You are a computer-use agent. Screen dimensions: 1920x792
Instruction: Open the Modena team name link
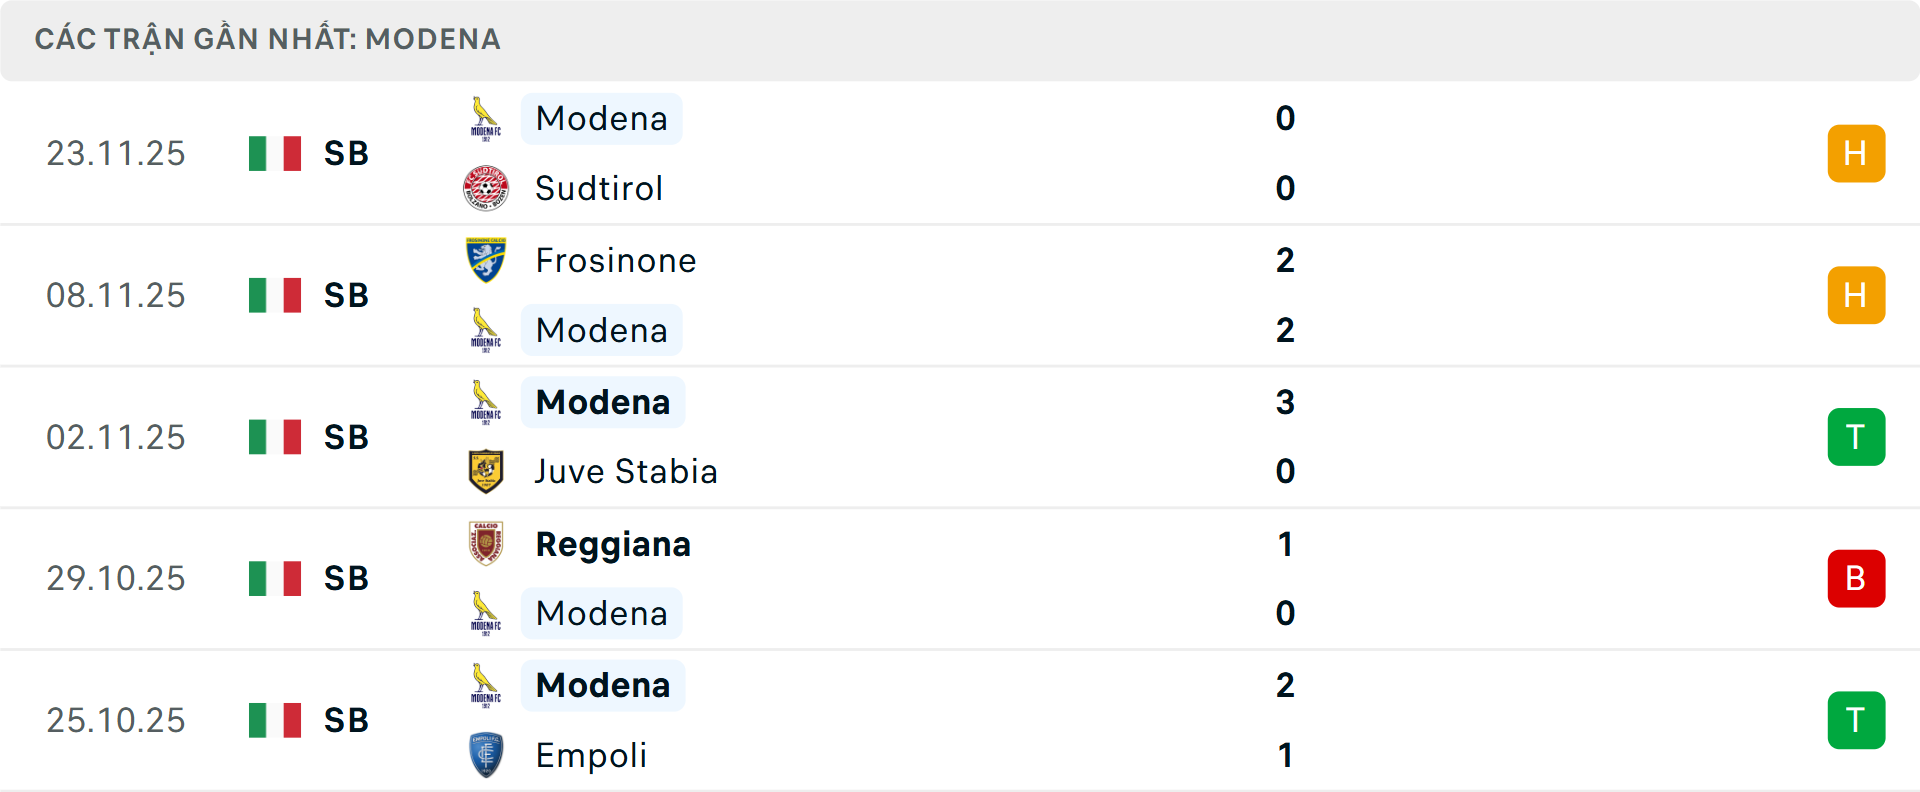[x=601, y=118]
